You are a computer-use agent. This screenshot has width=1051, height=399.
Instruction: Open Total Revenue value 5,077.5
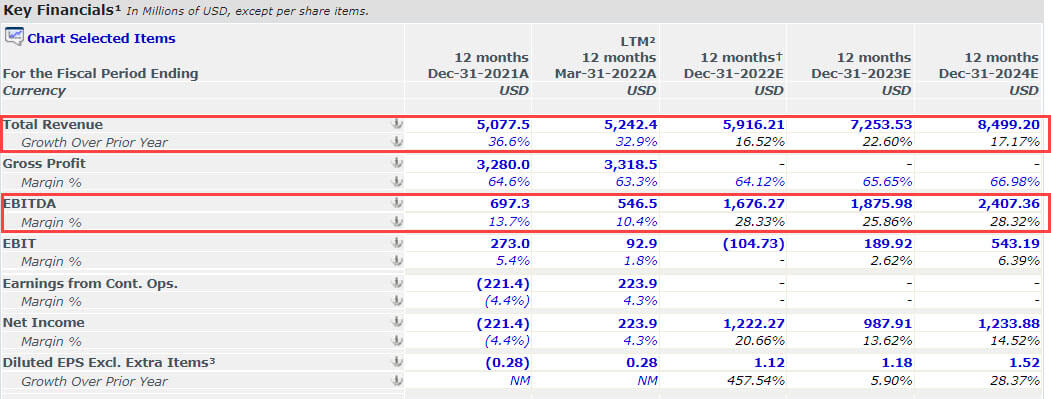pos(503,125)
